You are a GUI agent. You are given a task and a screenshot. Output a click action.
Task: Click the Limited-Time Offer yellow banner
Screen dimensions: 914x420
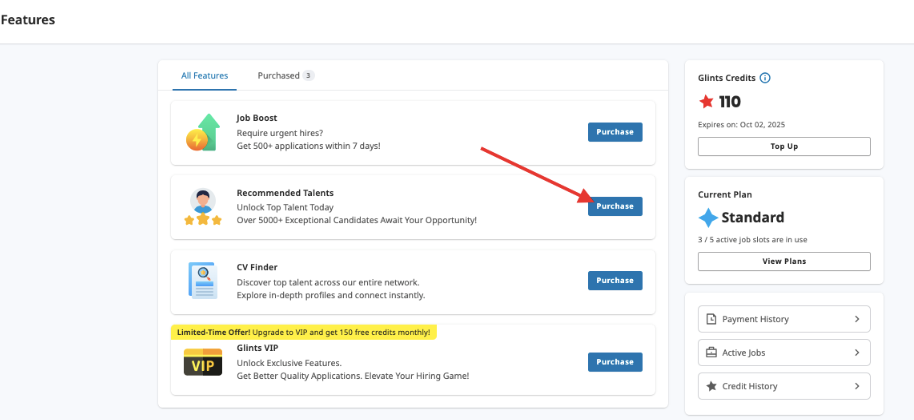point(304,333)
